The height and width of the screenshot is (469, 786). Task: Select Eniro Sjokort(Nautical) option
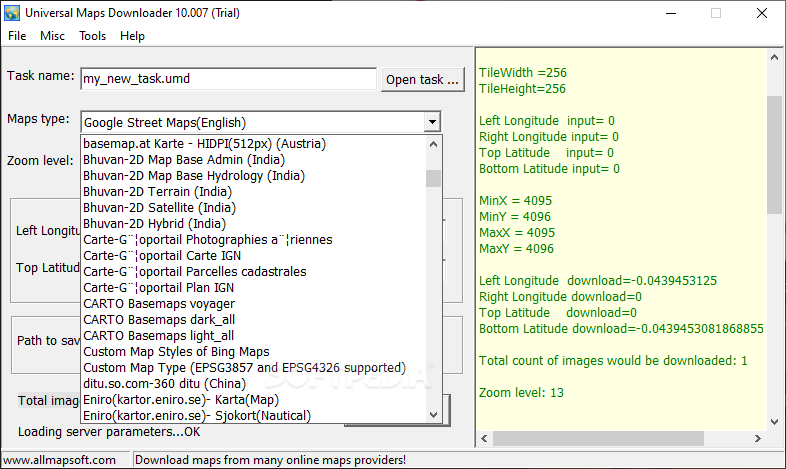(253, 415)
